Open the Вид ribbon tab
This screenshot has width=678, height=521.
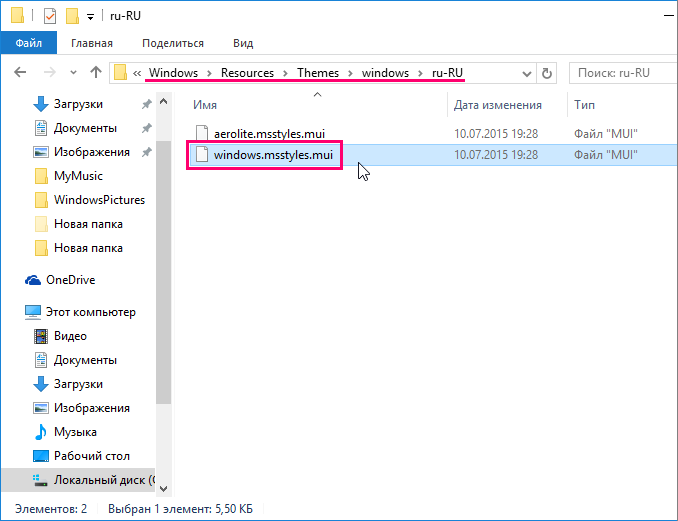[243, 43]
